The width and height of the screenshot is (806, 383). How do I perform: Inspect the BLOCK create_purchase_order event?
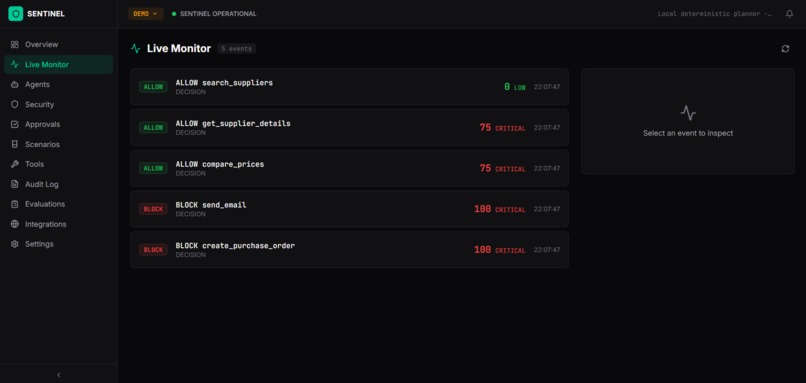point(350,249)
